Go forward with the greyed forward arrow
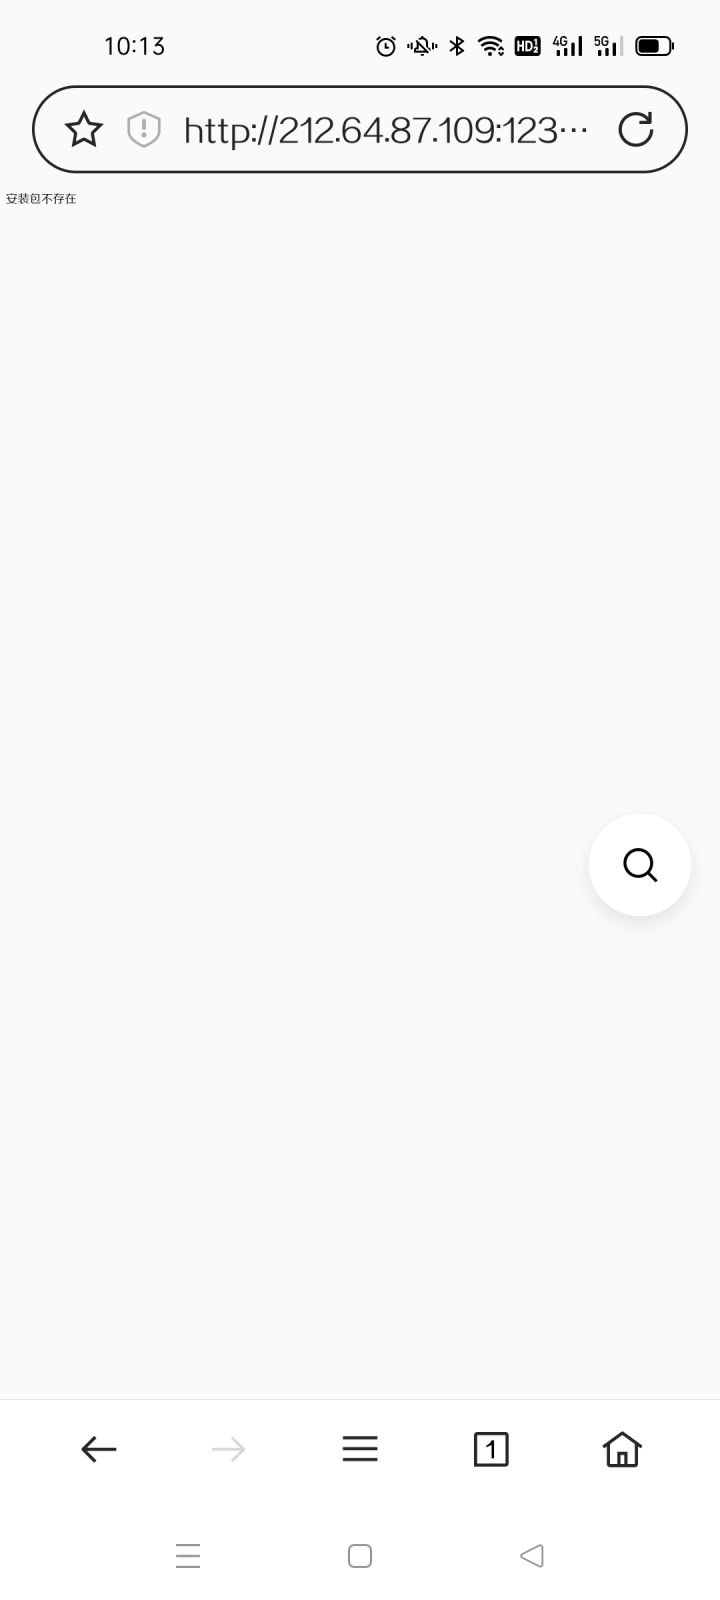Viewport: 720px width, 1600px height. click(229, 1449)
